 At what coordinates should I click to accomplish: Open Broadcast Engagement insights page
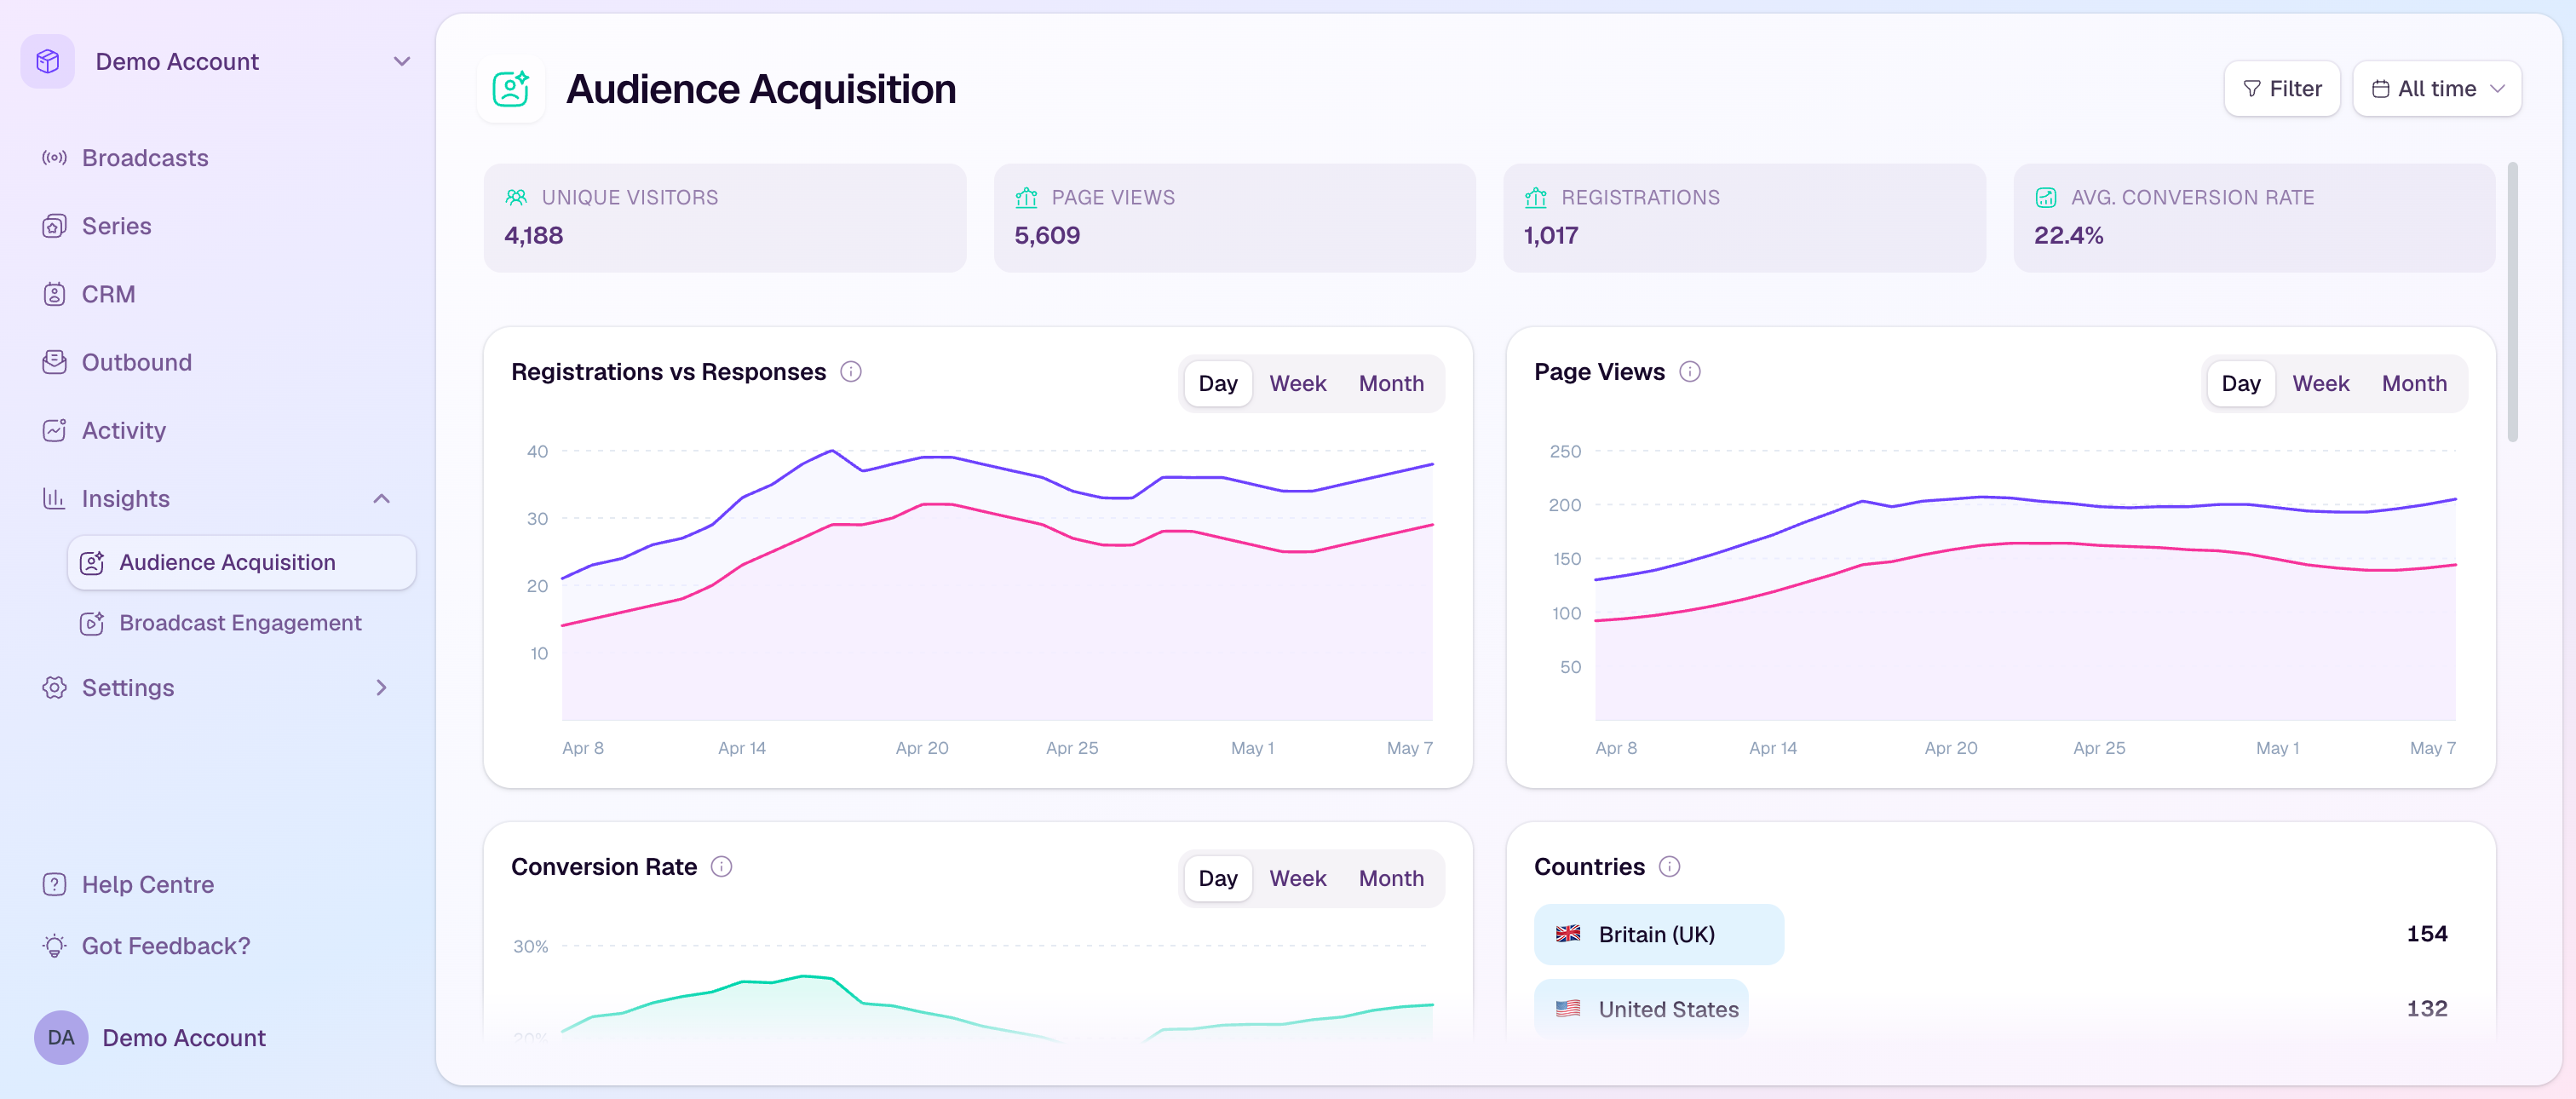pyautogui.click(x=242, y=623)
